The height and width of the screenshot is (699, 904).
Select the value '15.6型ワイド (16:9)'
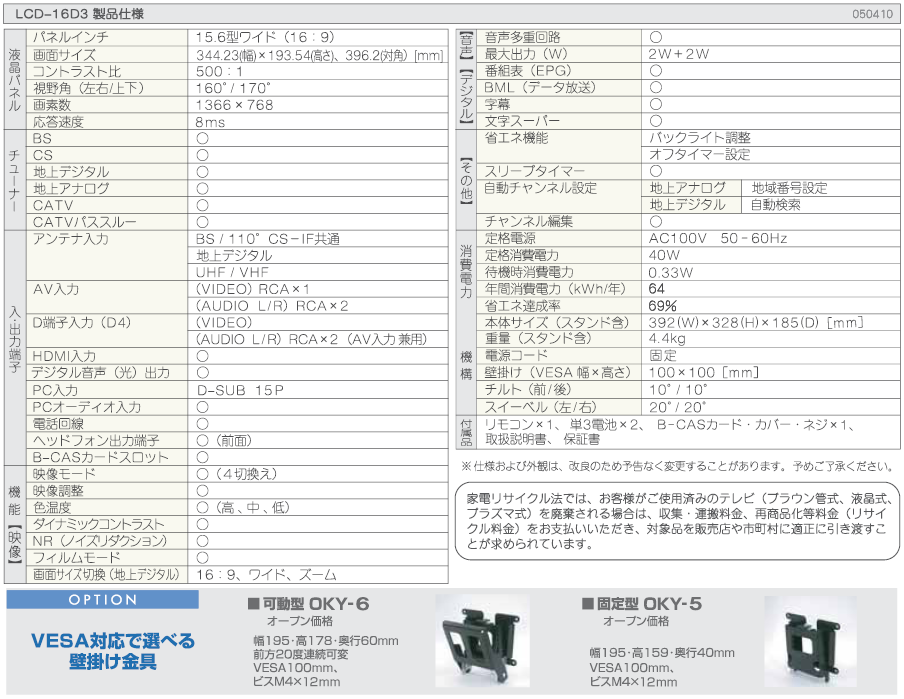[x=265, y=37]
